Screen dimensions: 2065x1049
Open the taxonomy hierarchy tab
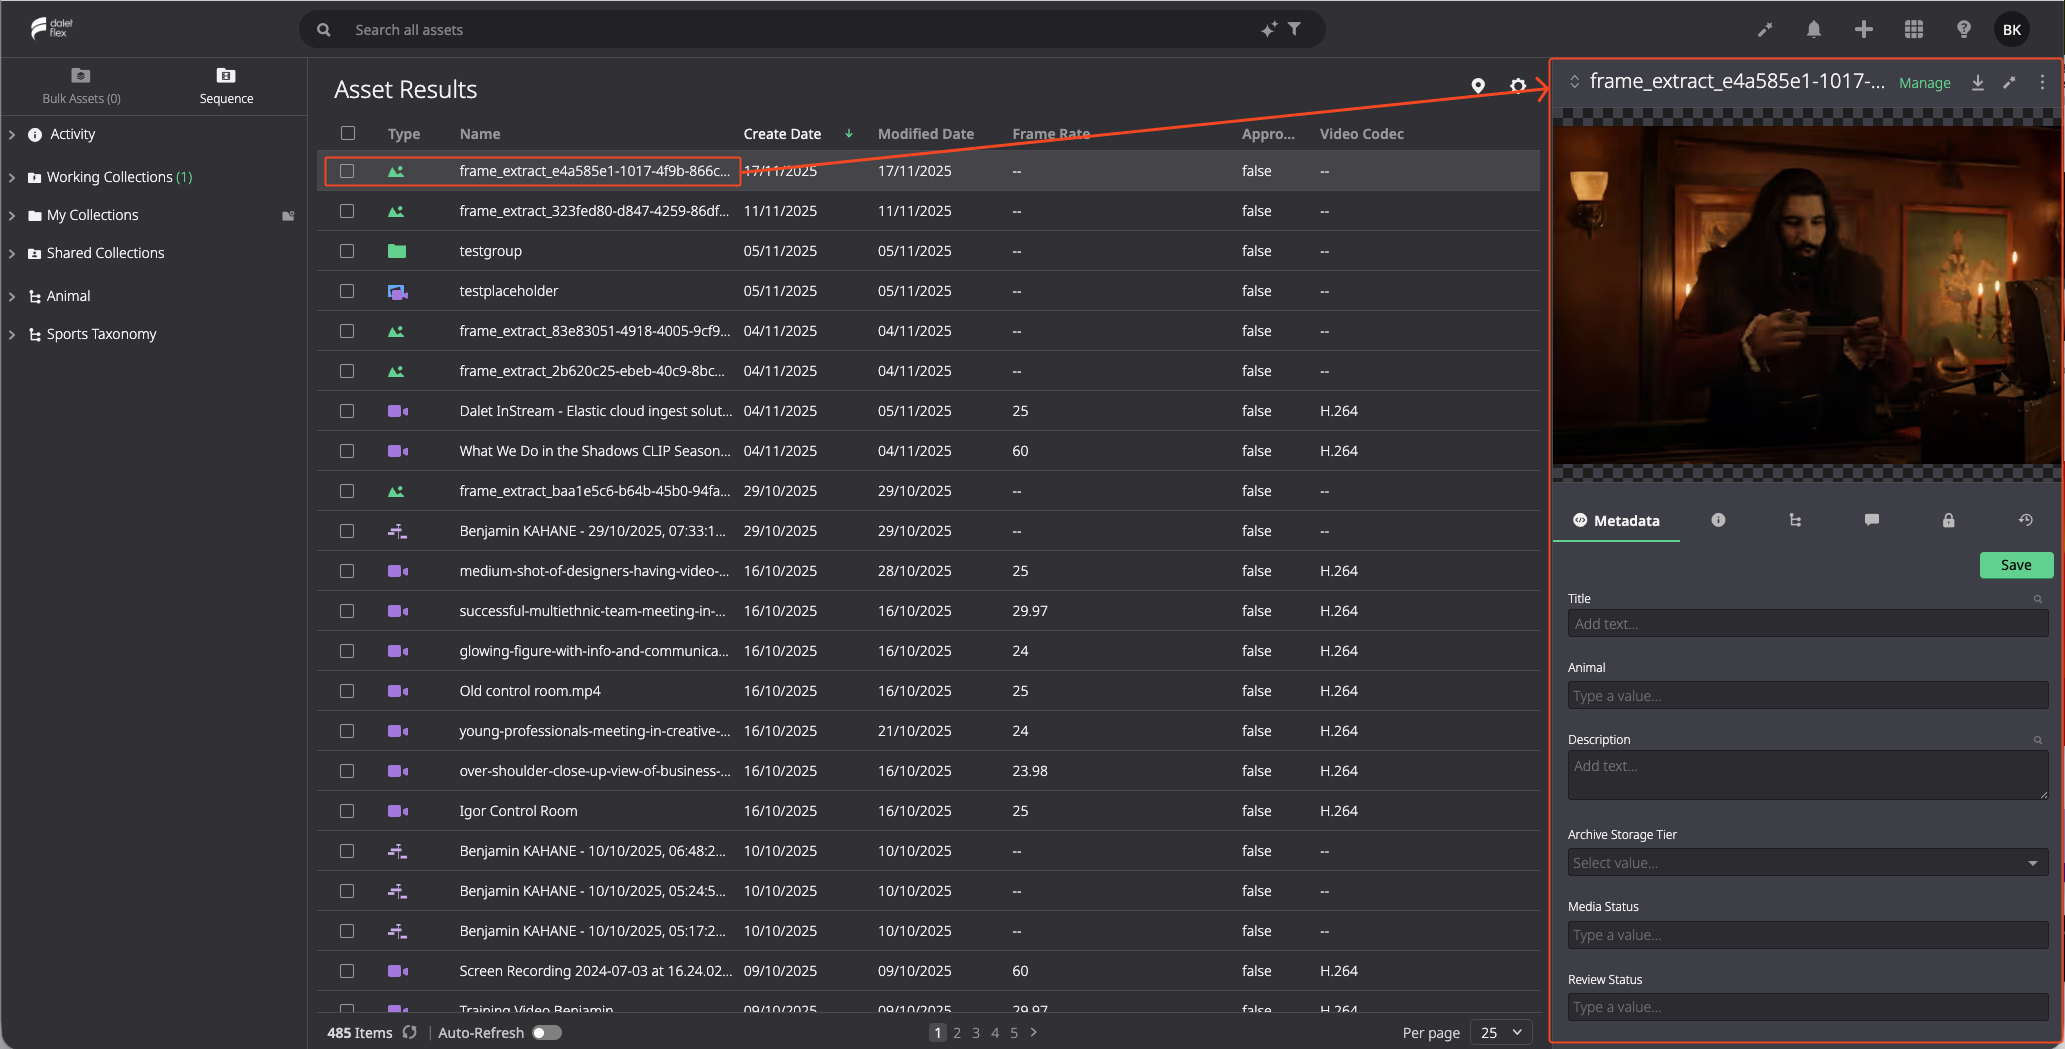(1795, 520)
